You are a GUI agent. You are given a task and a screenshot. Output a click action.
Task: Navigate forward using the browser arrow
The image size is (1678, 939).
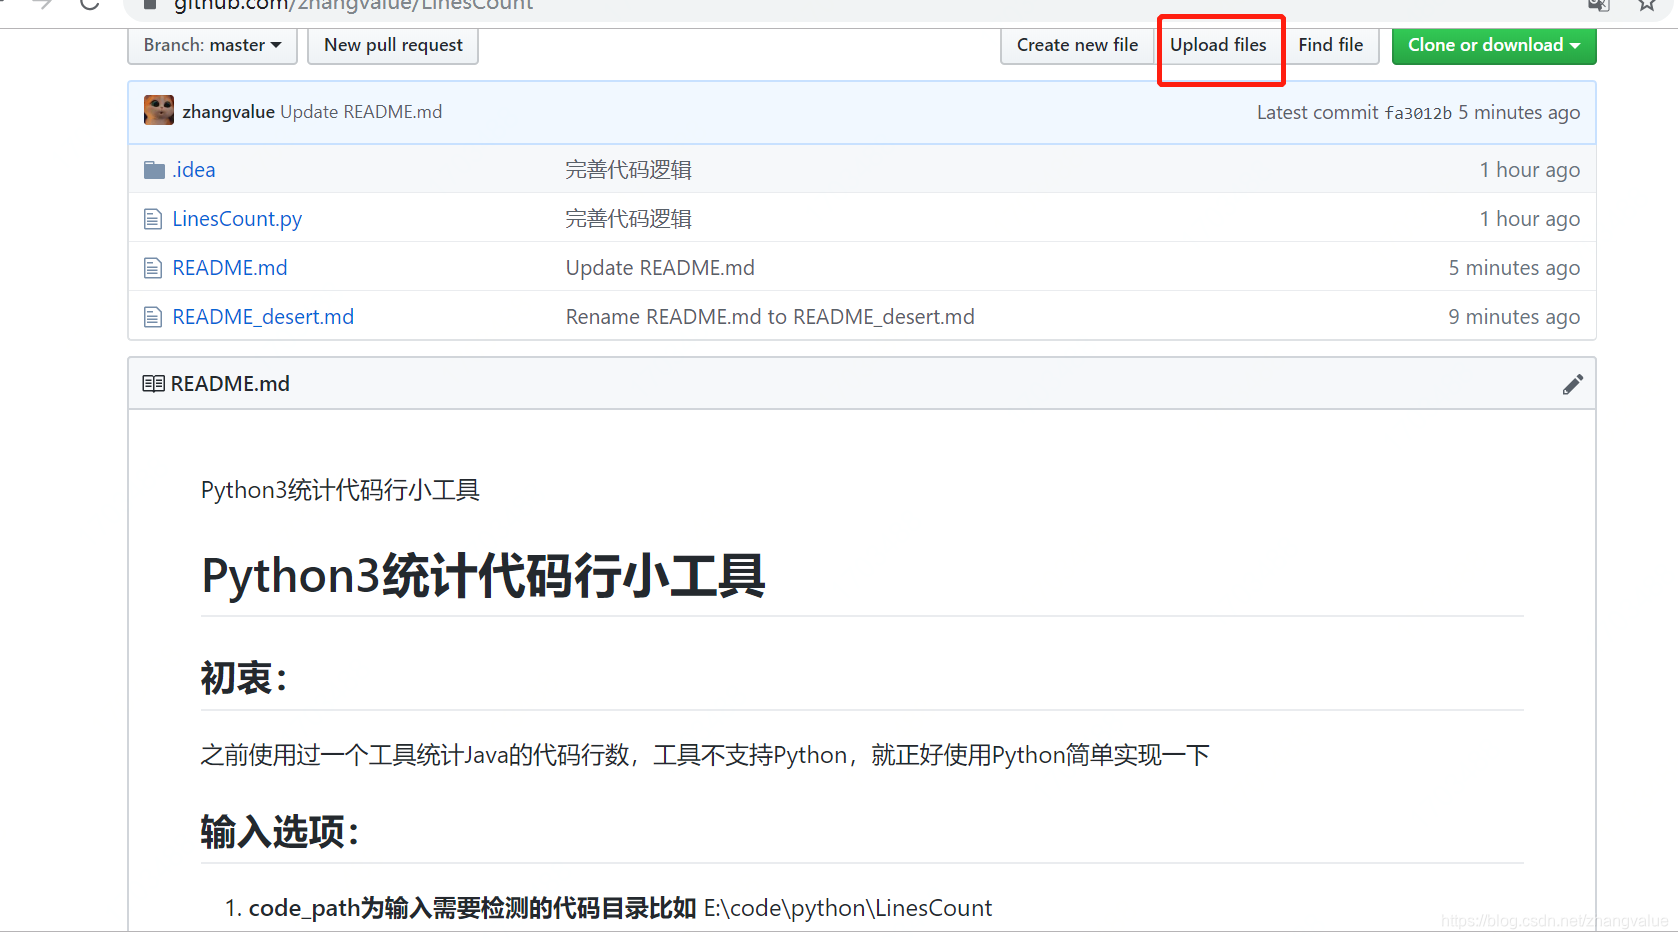pos(40,6)
